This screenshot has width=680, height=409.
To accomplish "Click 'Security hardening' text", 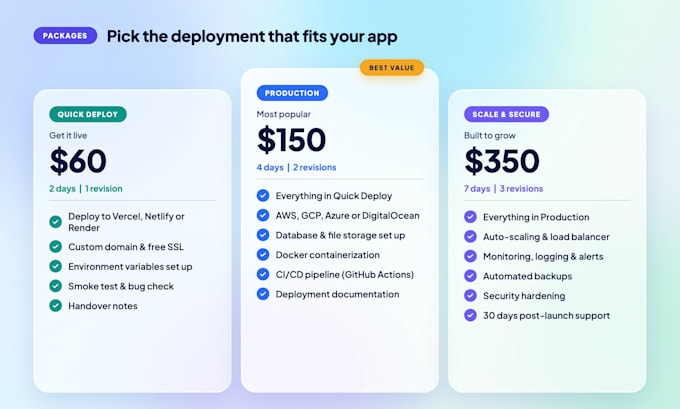I will pos(524,296).
